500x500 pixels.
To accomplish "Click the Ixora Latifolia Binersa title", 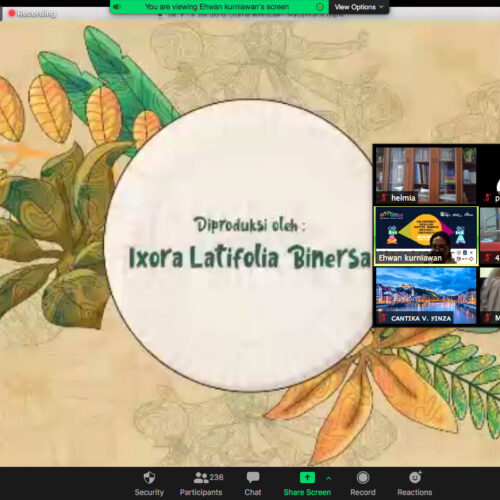I will tap(250, 257).
